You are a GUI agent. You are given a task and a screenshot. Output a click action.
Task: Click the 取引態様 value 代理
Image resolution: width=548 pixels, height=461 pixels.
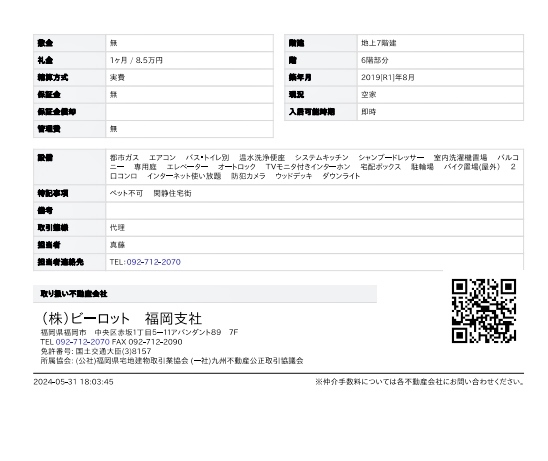point(117,228)
